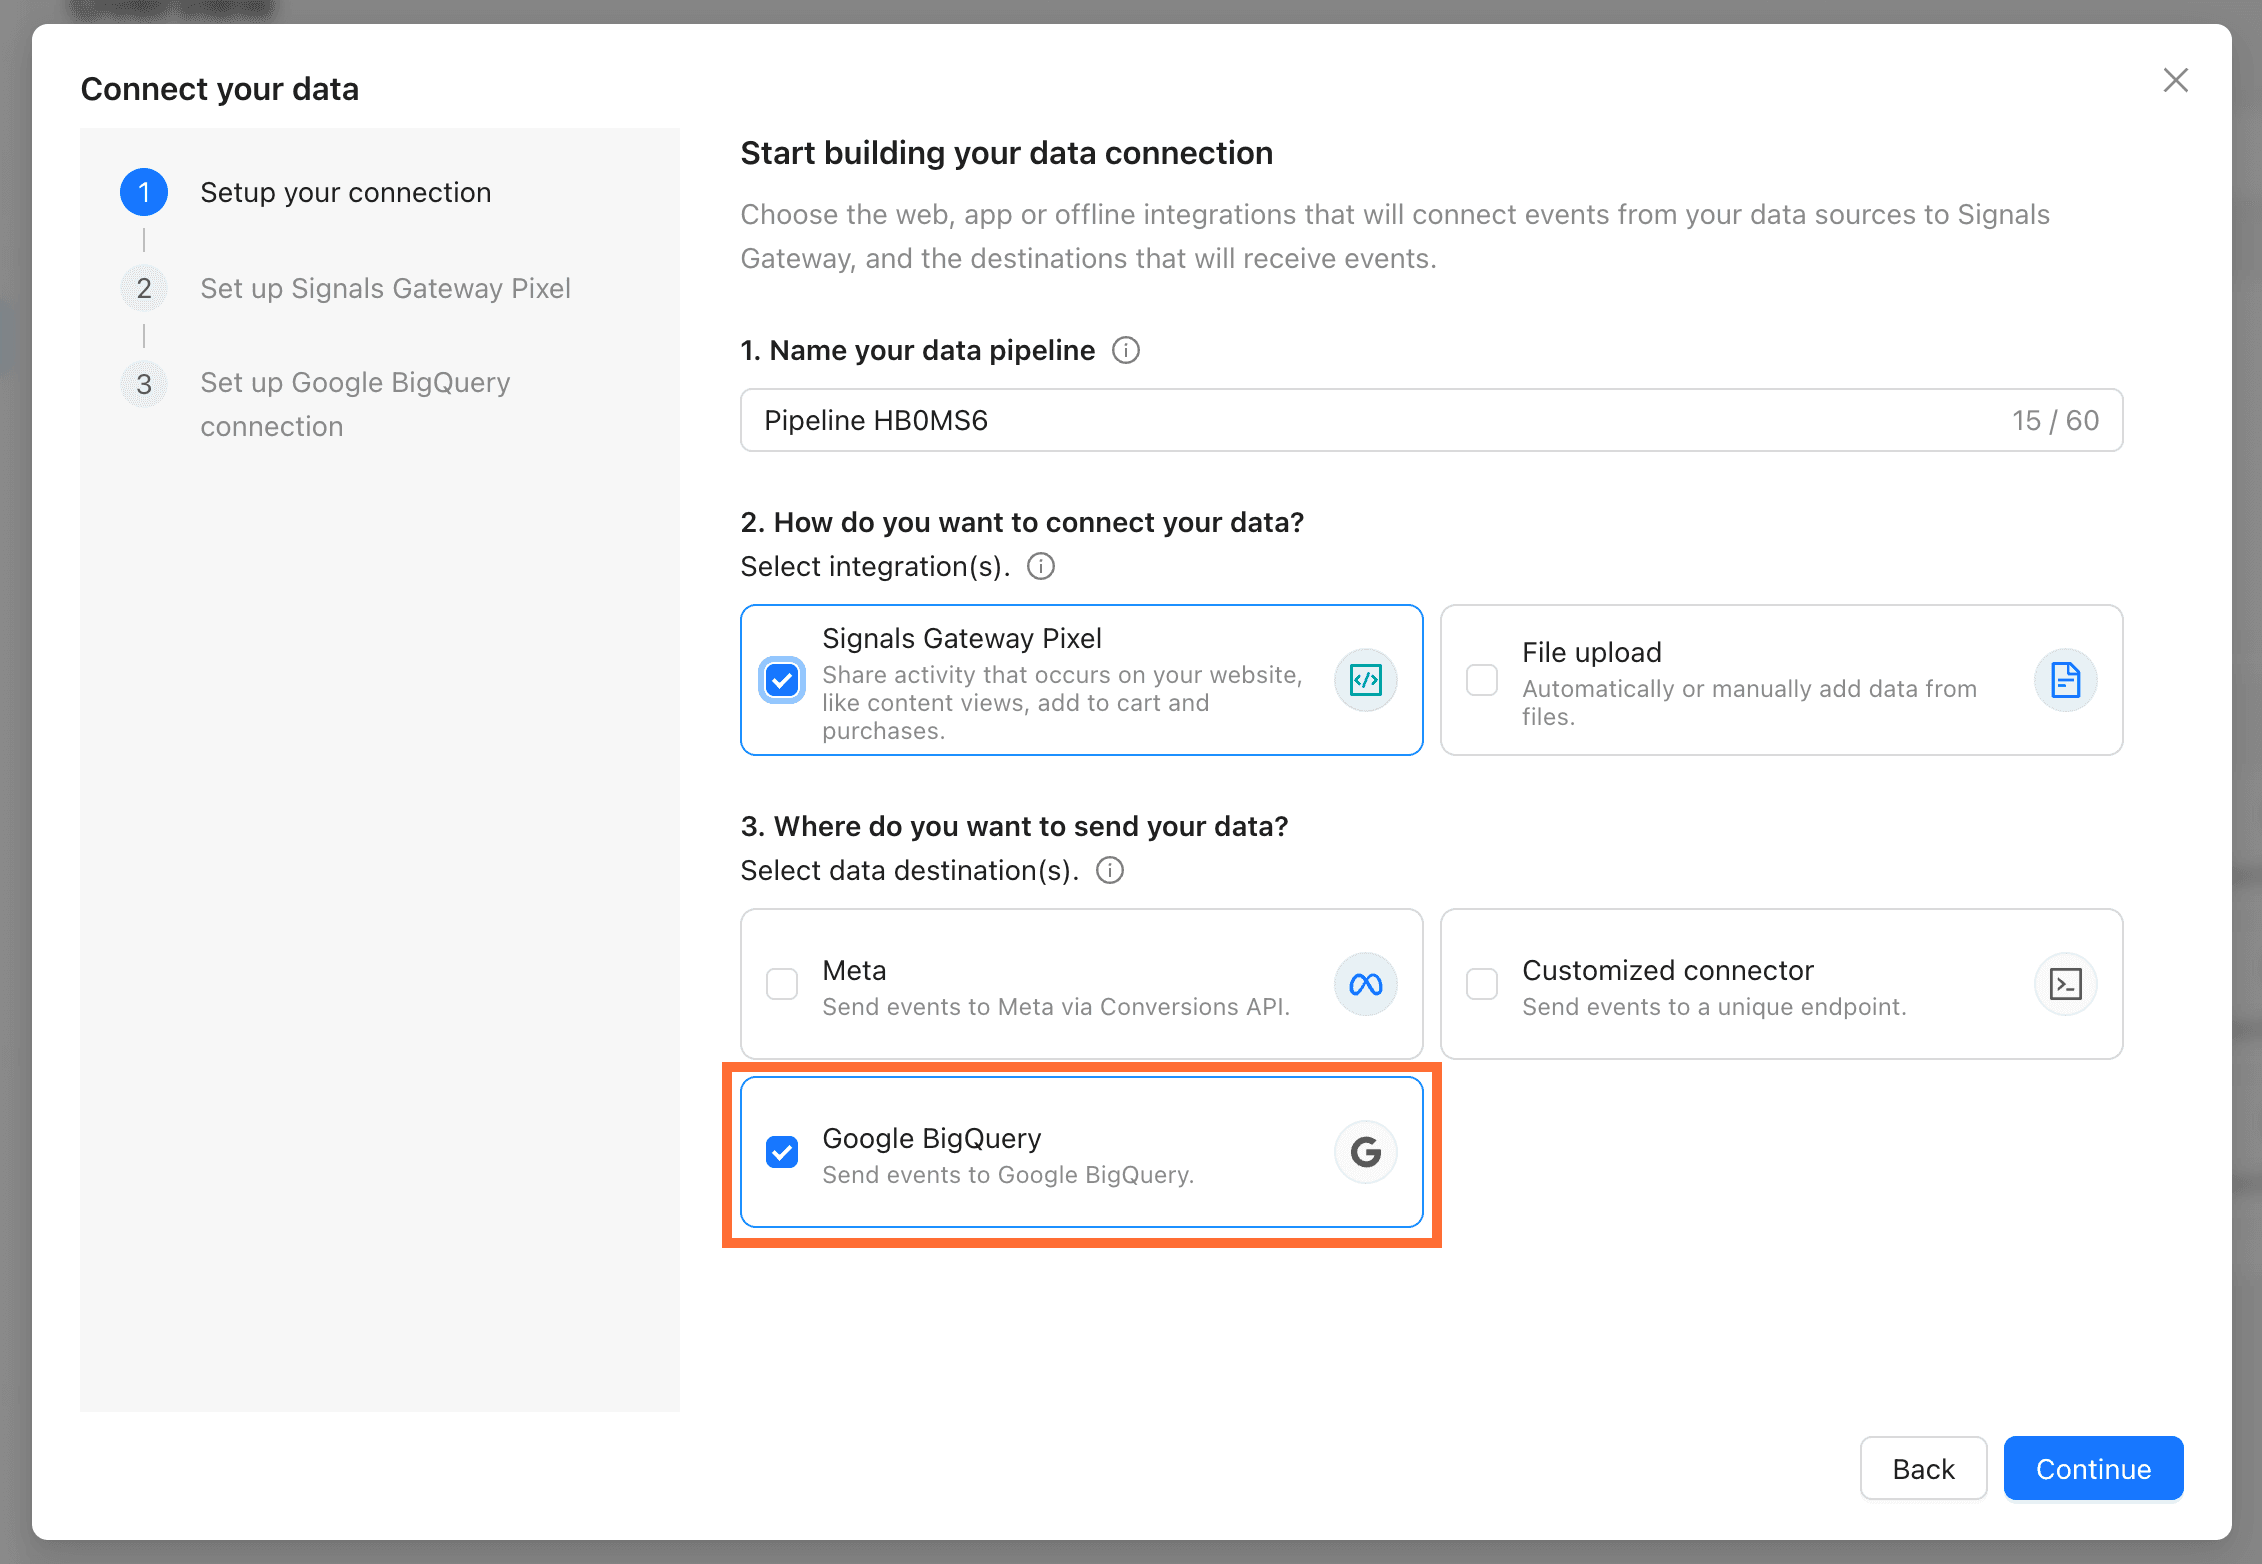Click the step 2 number circle
The image size is (2262, 1564).
[x=144, y=288]
